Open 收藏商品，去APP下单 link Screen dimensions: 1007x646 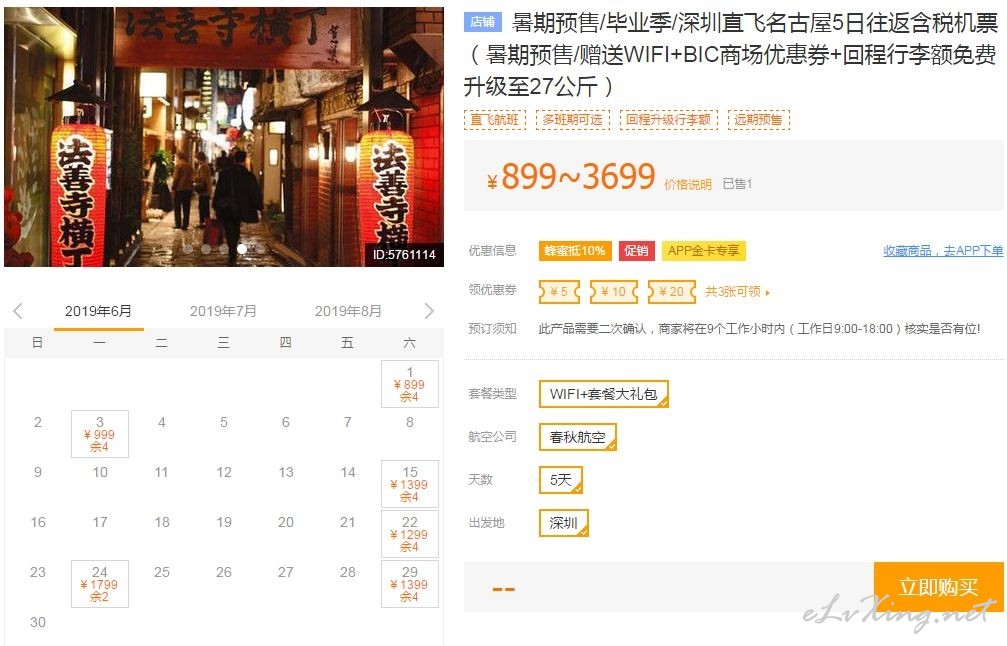[943, 250]
